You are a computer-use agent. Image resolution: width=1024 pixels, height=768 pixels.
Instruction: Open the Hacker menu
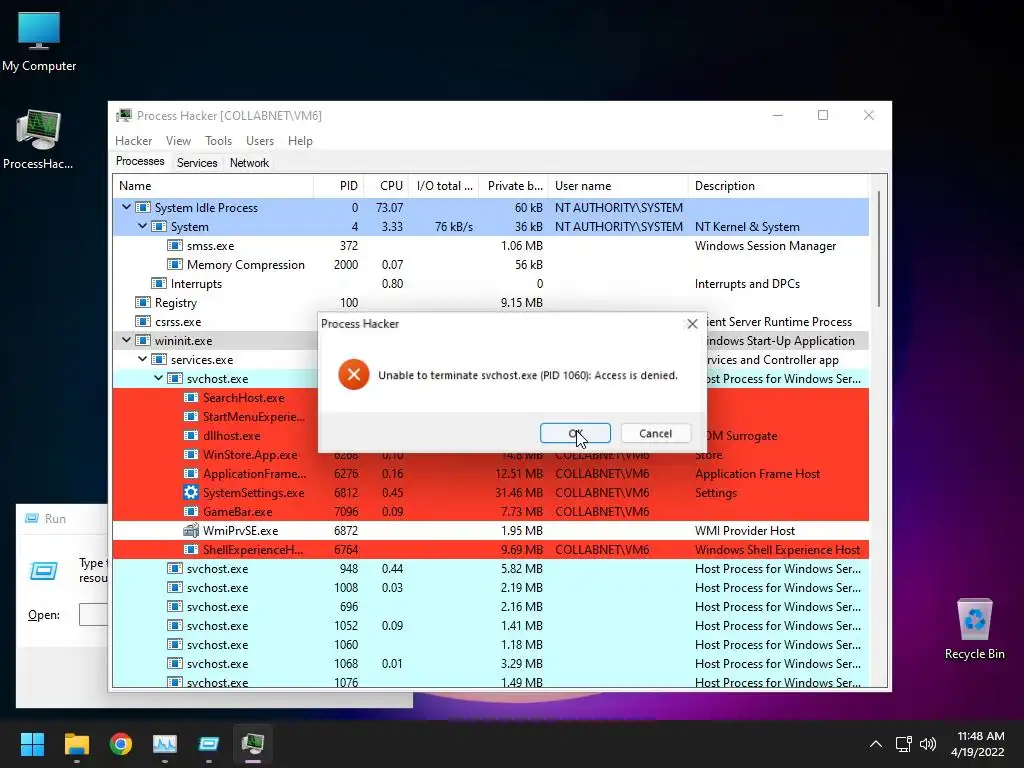pos(133,141)
